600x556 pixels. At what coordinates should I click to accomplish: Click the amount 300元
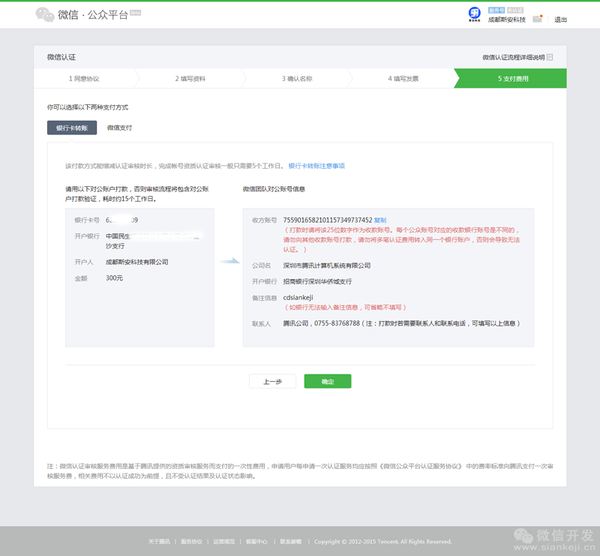[114, 278]
